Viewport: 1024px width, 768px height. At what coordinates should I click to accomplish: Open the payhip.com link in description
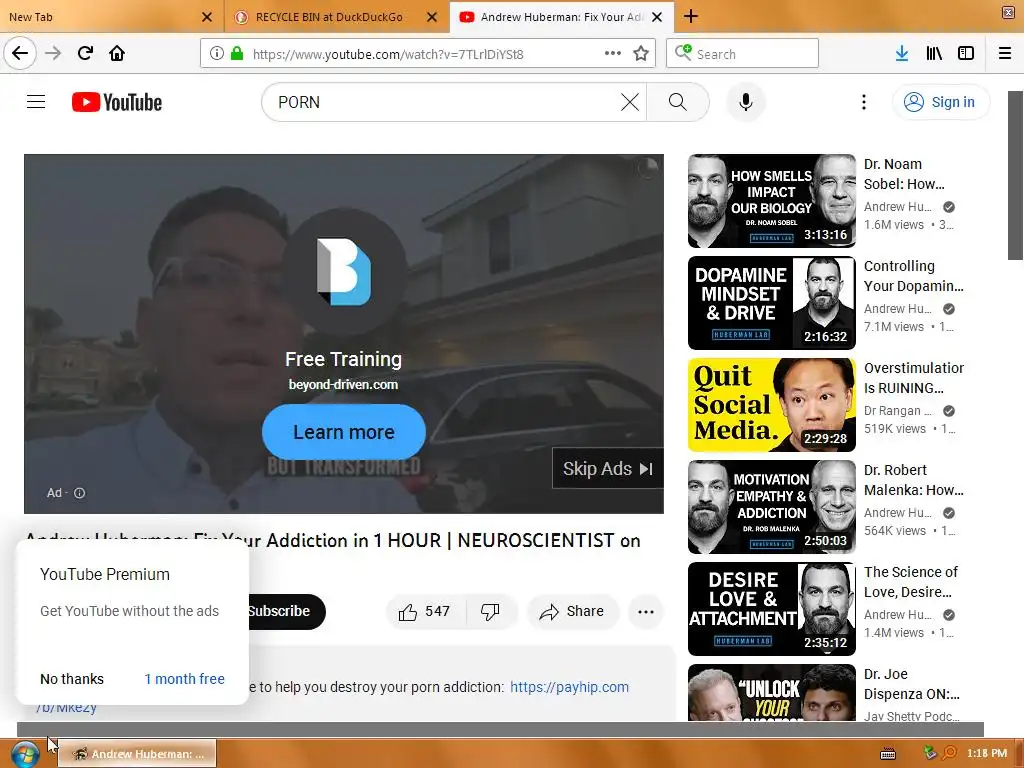pyautogui.click(x=569, y=687)
